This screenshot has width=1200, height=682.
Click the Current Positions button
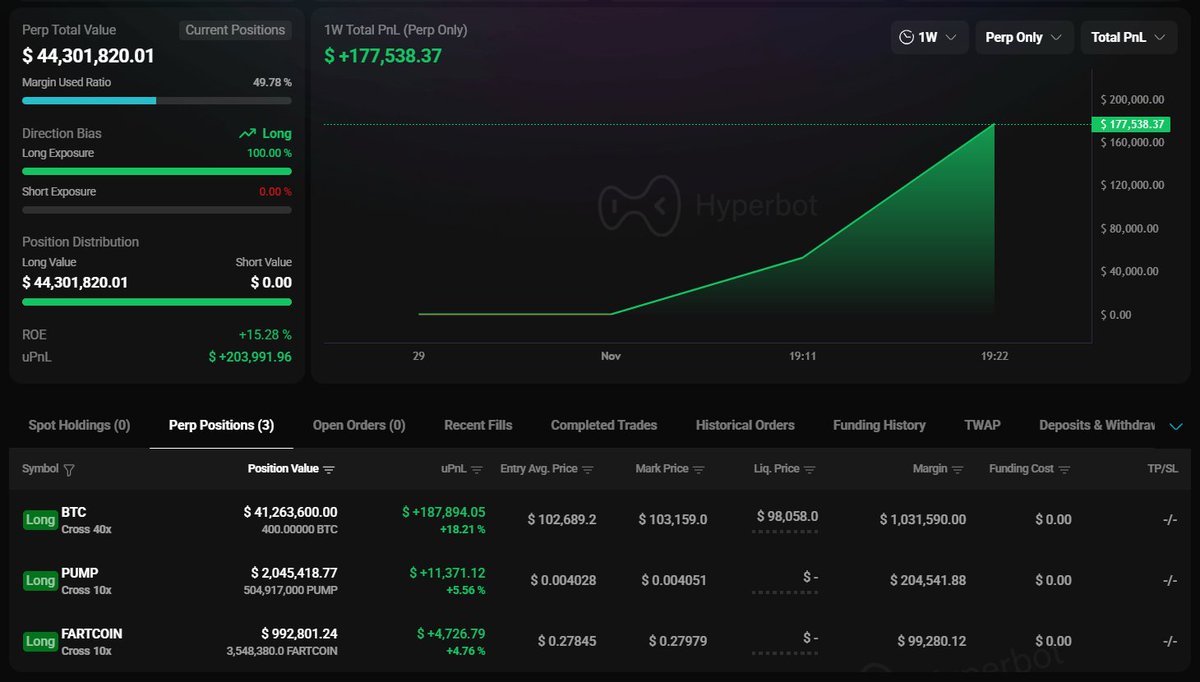click(235, 30)
